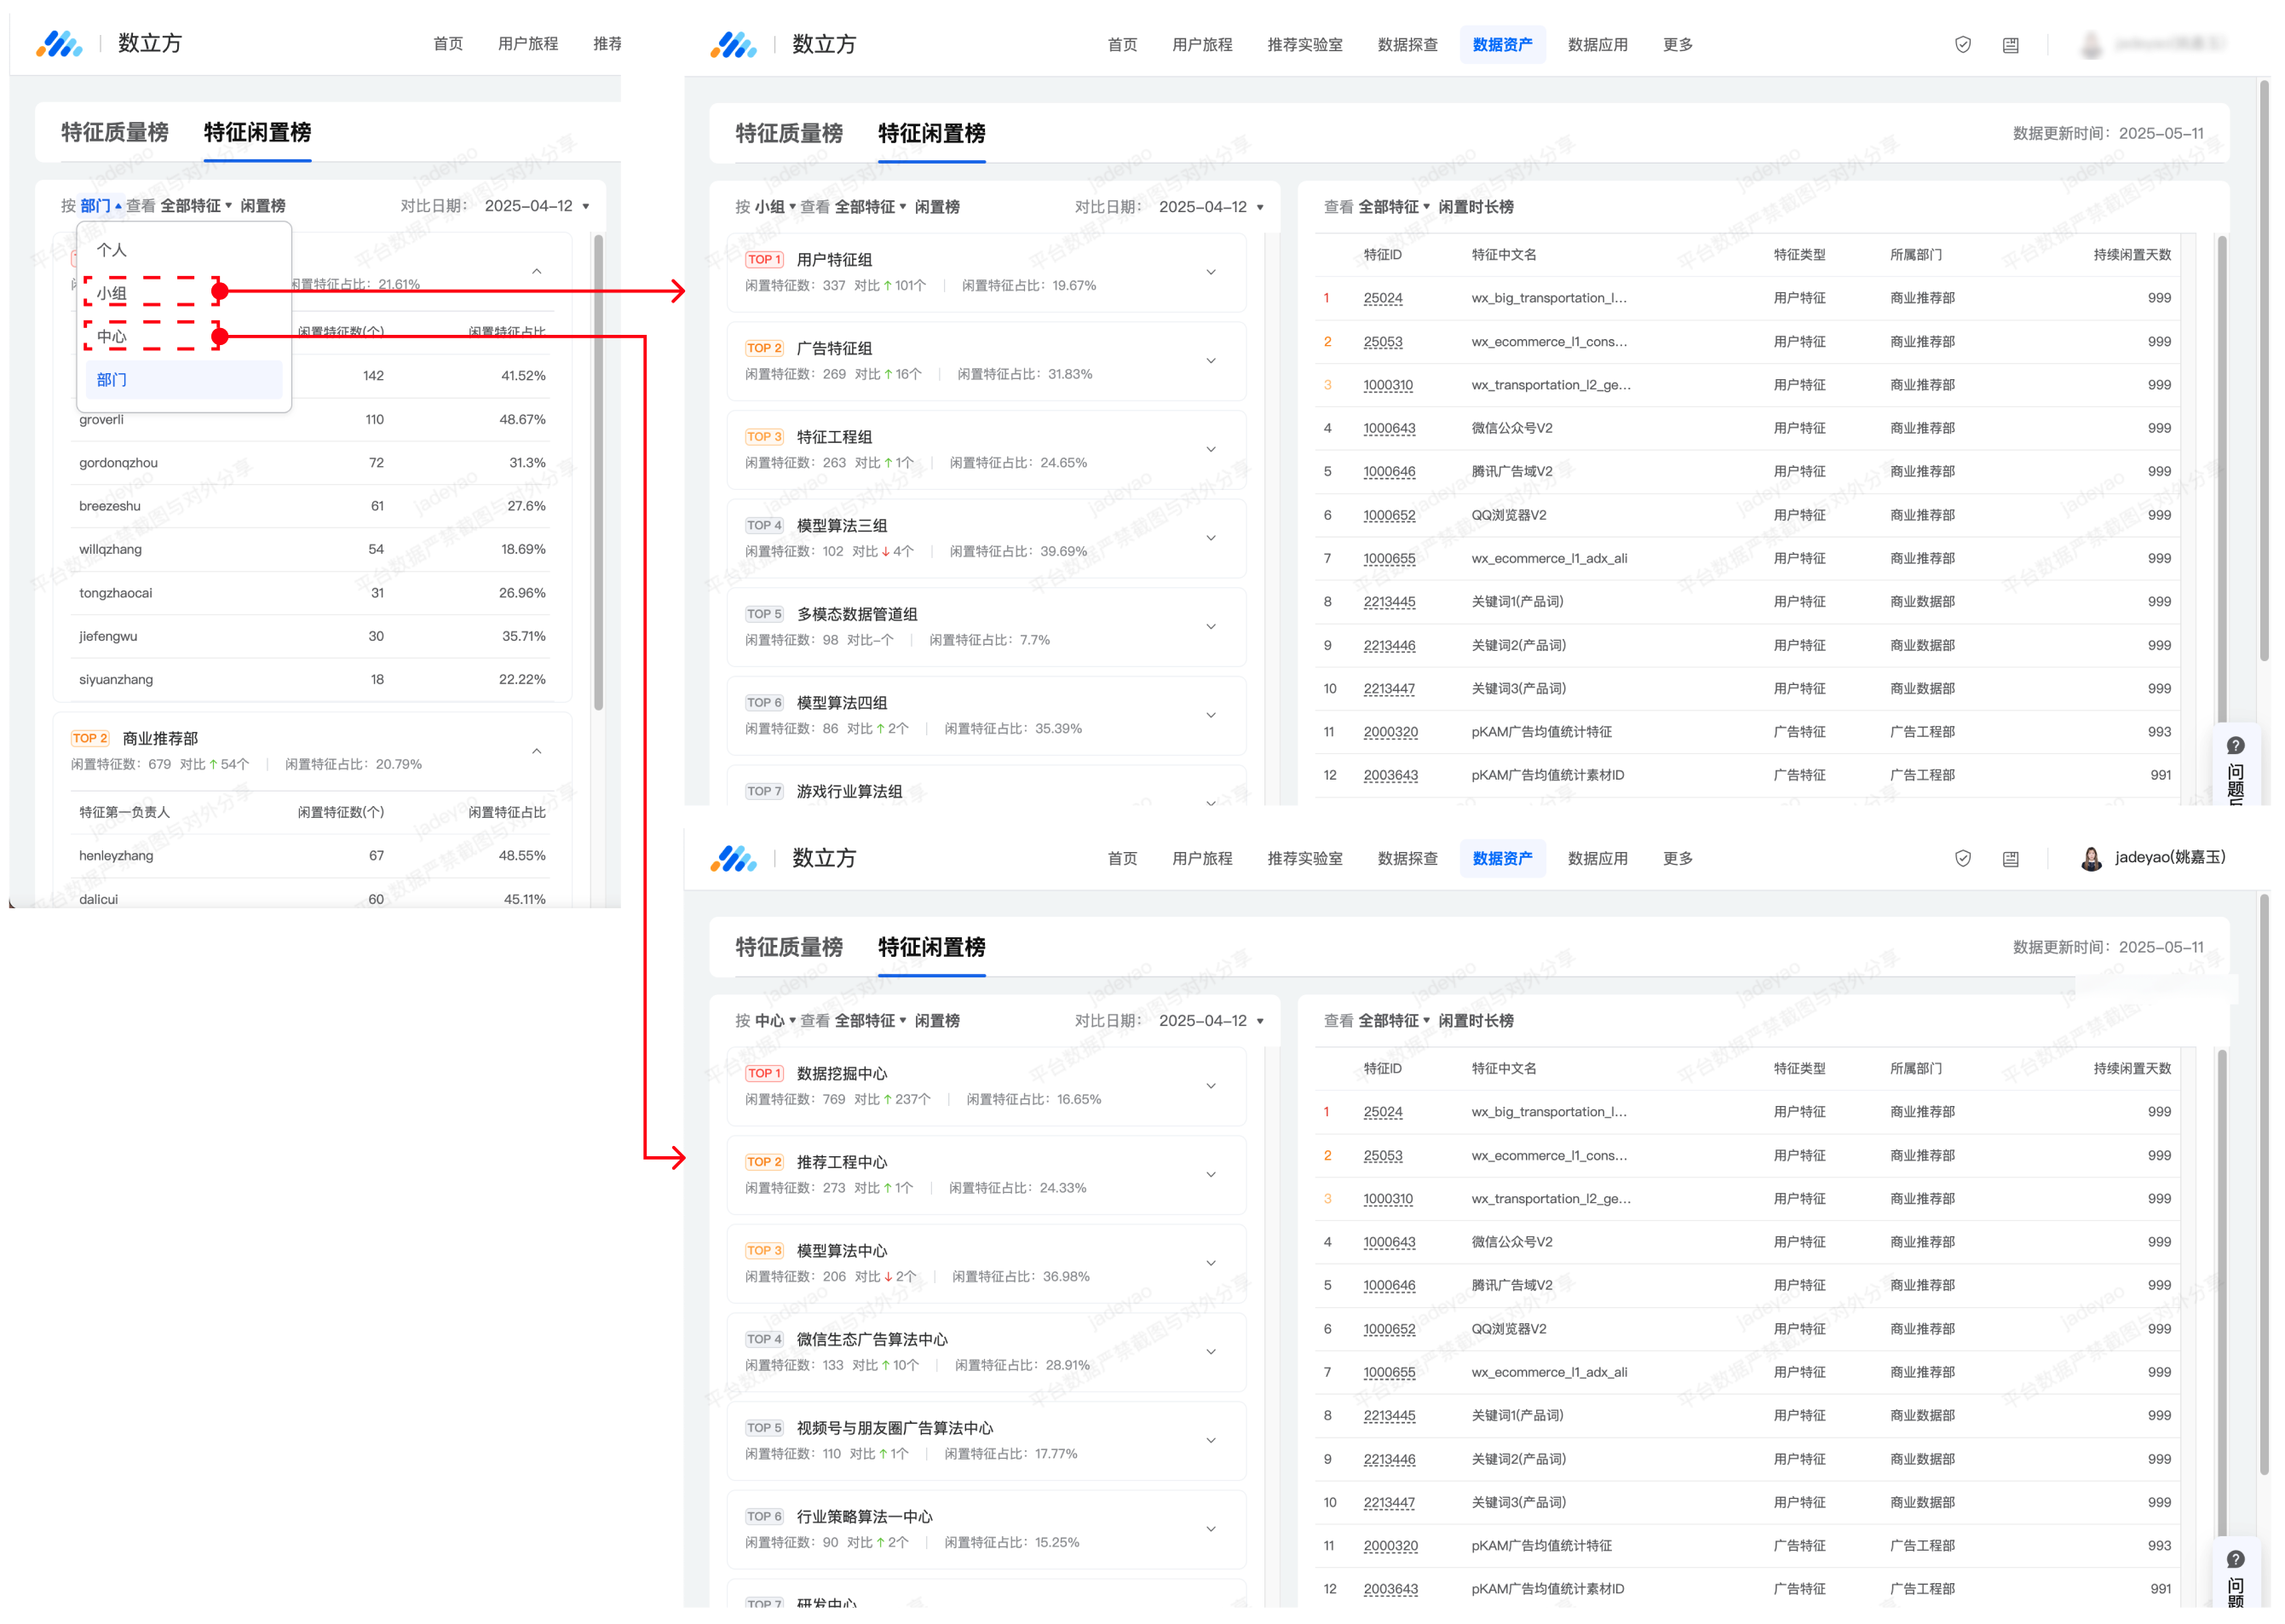This screenshot has height=1624, width=2285.
Task: Click the henleyzhang owner row
Action: (x=116, y=856)
